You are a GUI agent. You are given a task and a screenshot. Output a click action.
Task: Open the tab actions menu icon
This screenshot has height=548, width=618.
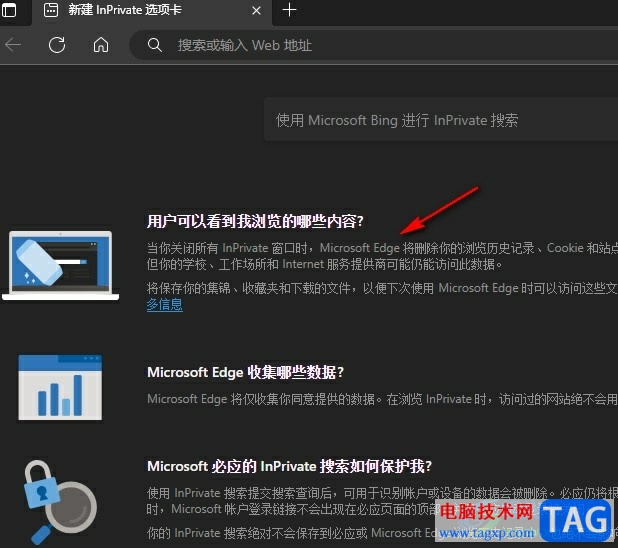click(9, 10)
